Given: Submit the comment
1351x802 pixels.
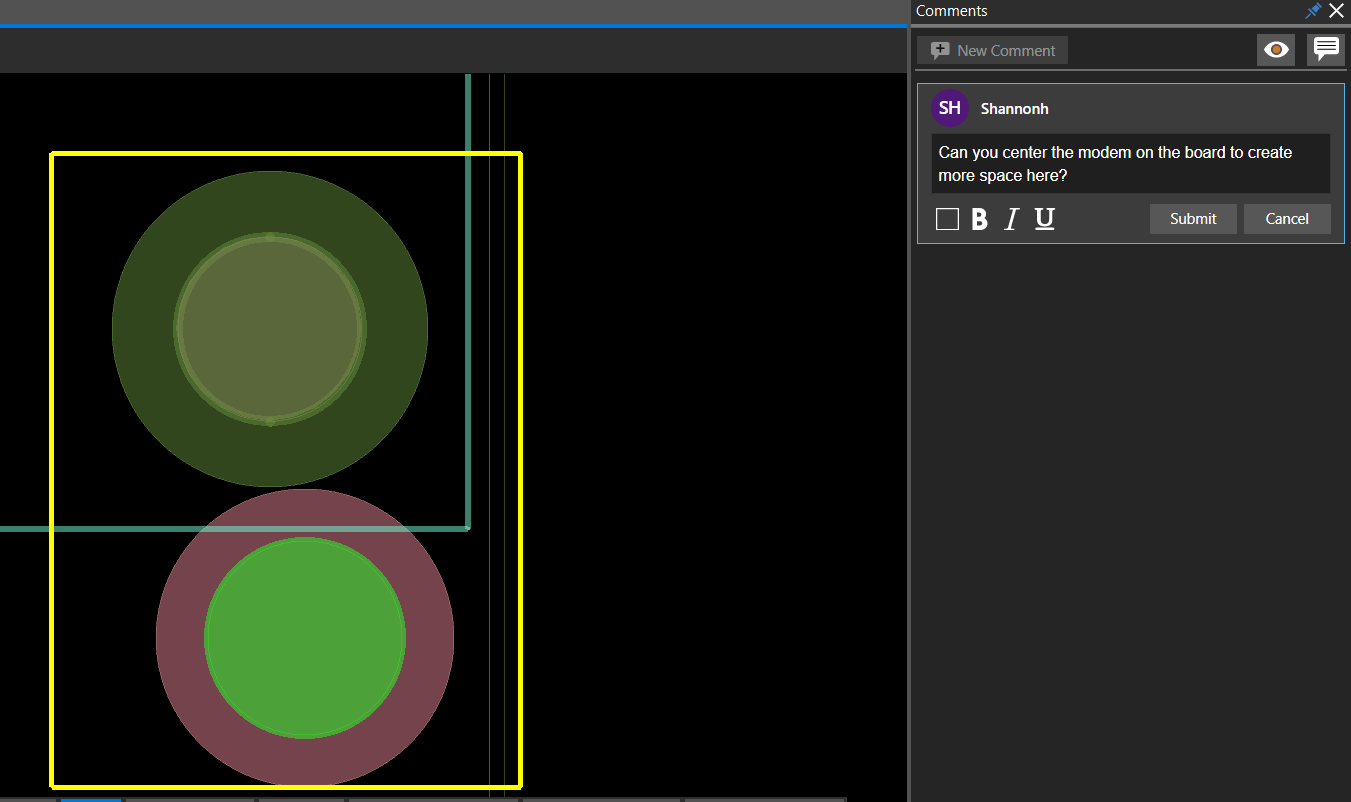Looking at the screenshot, I should click(1193, 219).
